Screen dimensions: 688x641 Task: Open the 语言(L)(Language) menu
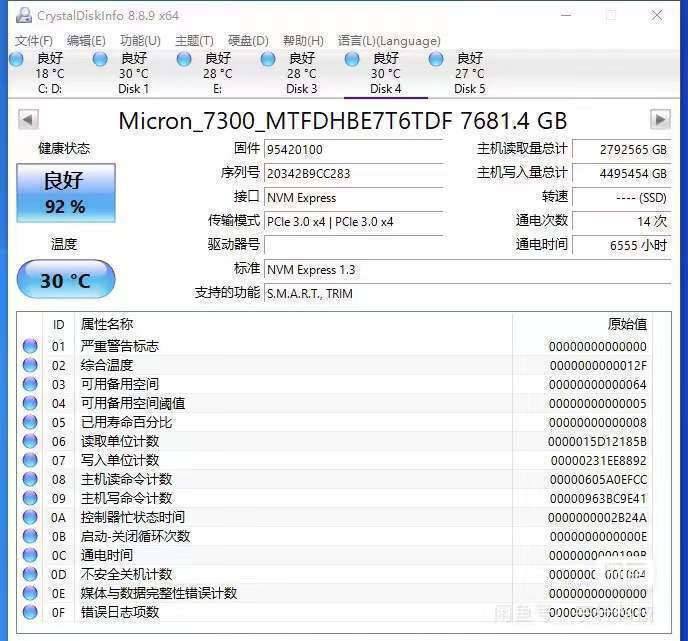click(389, 41)
